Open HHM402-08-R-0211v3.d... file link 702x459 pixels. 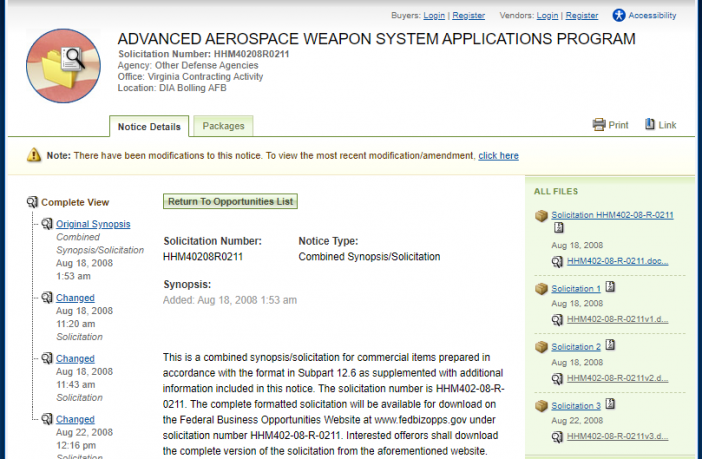pos(617,436)
